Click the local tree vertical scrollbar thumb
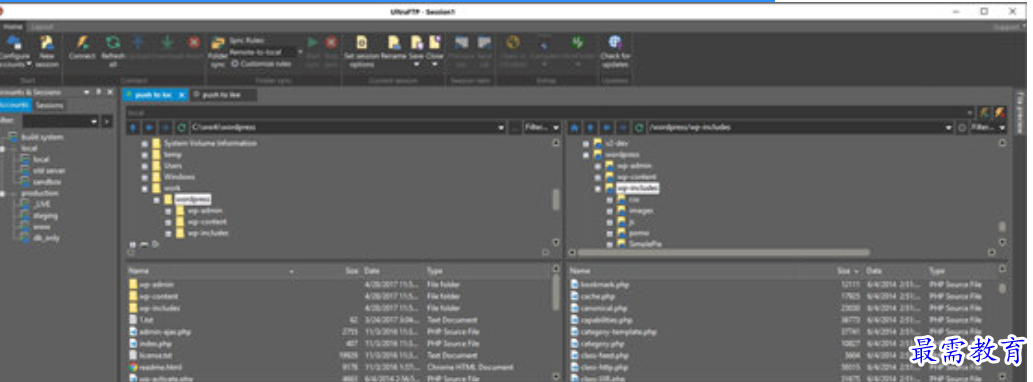This screenshot has width=1033, height=382. pos(556,200)
